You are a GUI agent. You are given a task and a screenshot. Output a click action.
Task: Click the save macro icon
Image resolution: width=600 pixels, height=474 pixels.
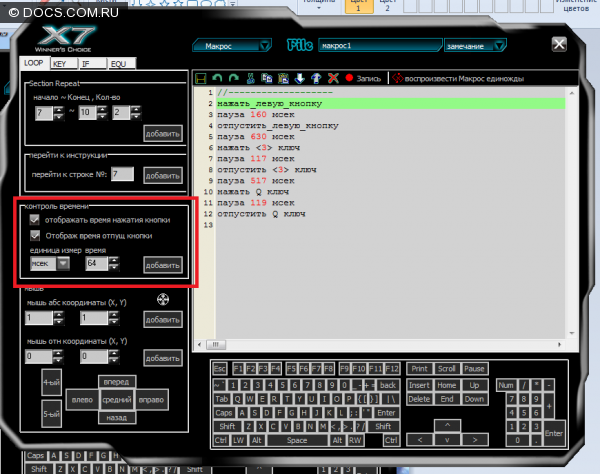coord(201,78)
